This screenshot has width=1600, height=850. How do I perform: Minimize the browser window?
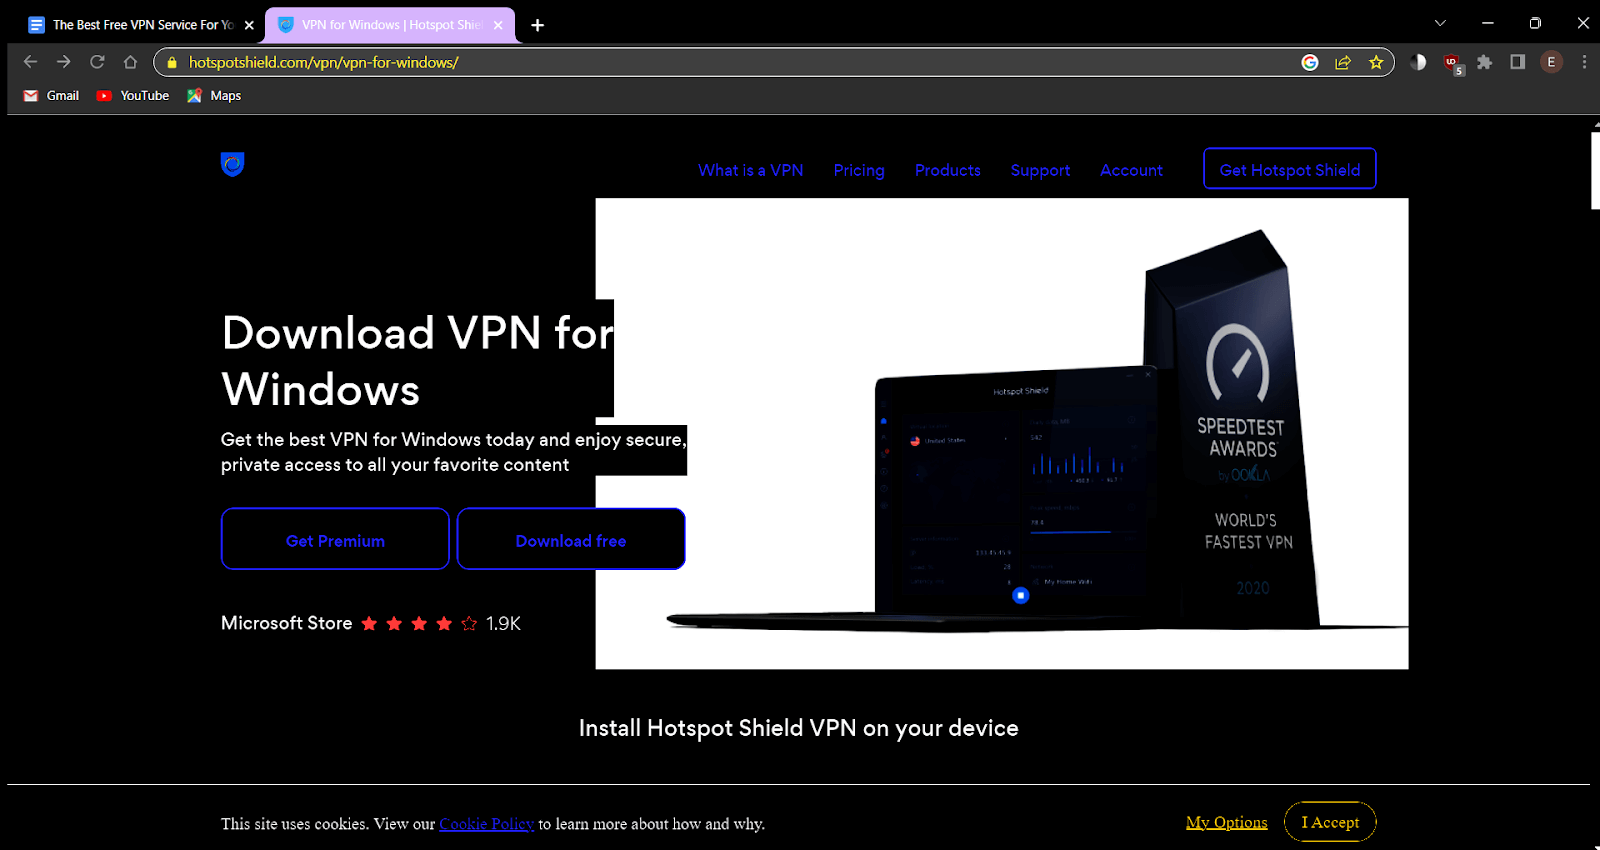pyautogui.click(x=1488, y=23)
